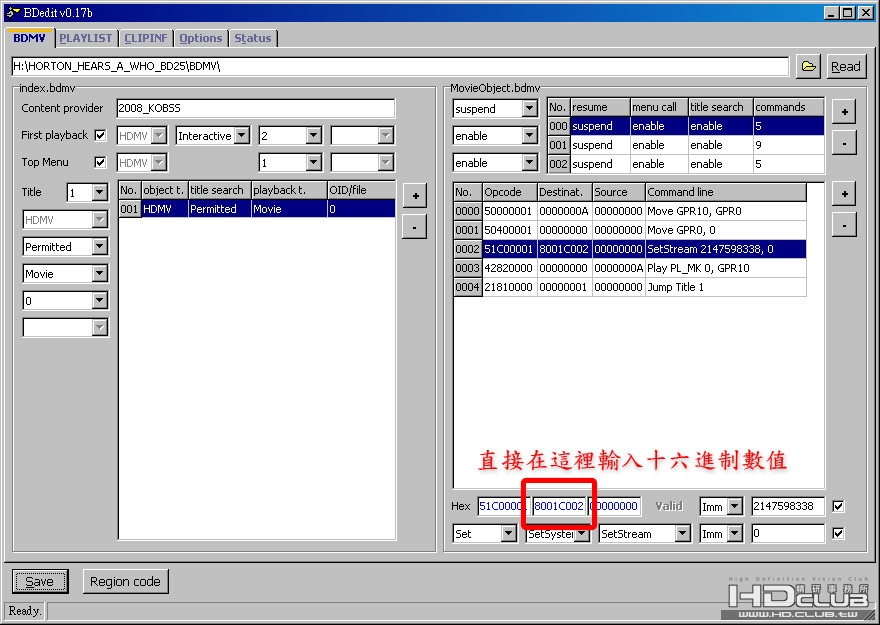The width and height of the screenshot is (880, 625).
Task: Select command 0000 Move GPR10, GPR0
Action: 630,211
